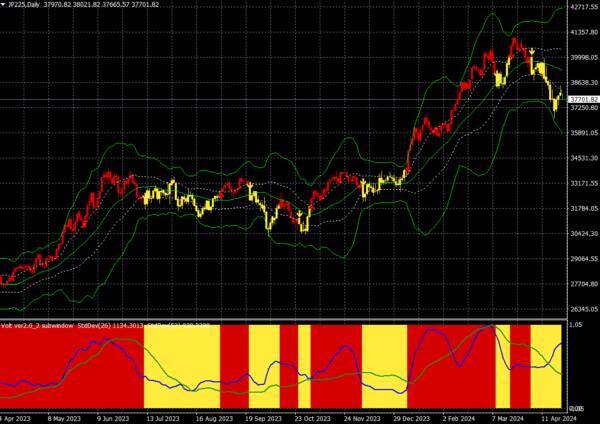Click the triangle beside JP225,Daily title
This screenshot has height=424, width=600.
(3, 5)
